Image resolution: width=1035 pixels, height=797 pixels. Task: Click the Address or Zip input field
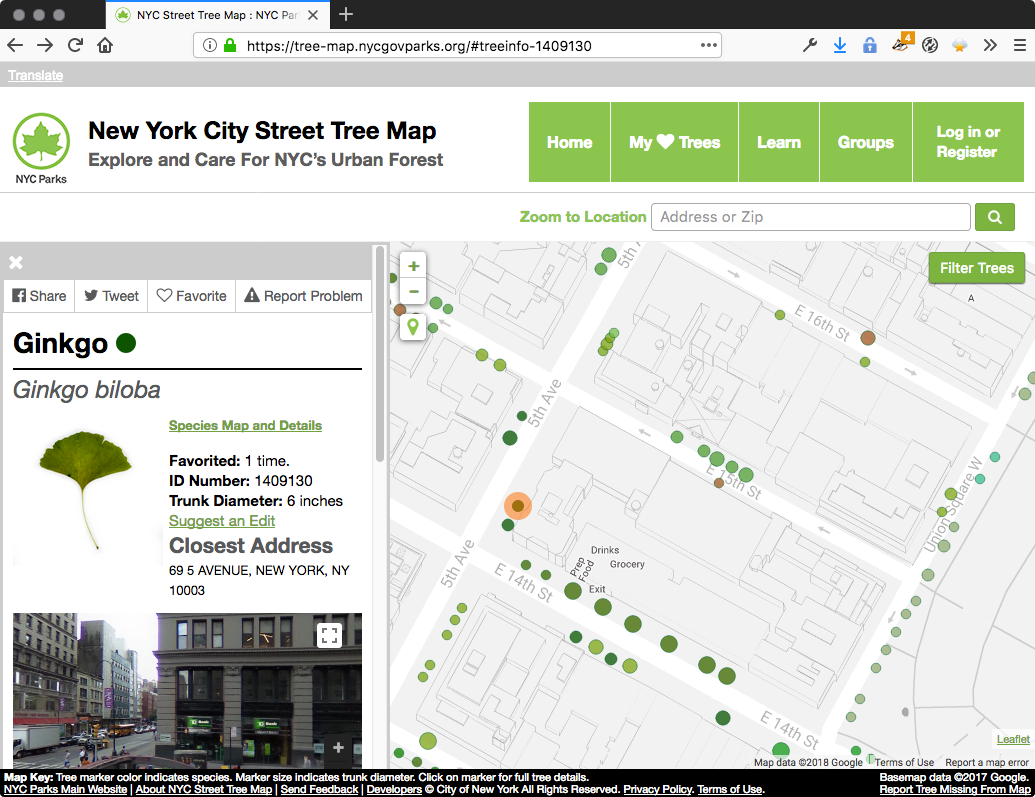click(810, 217)
